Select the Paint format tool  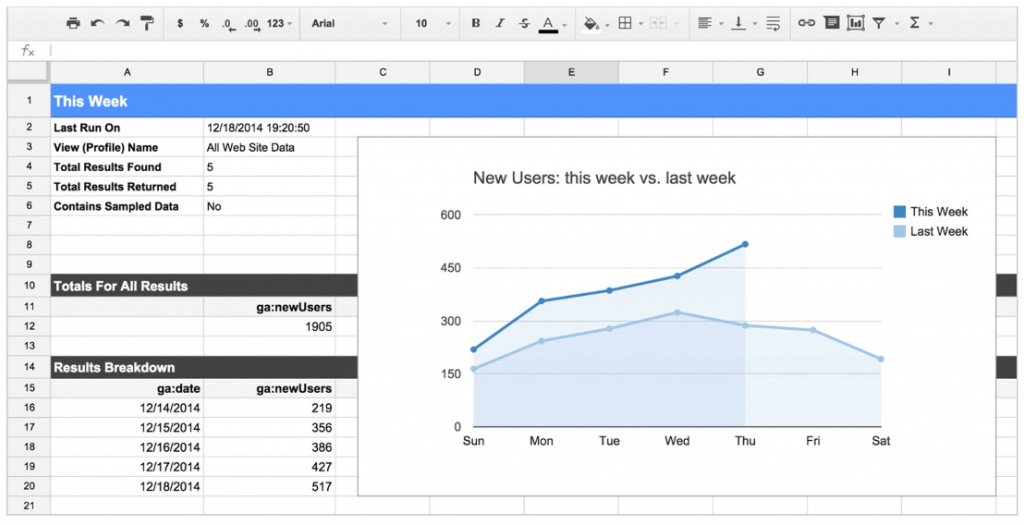tap(147, 23)
